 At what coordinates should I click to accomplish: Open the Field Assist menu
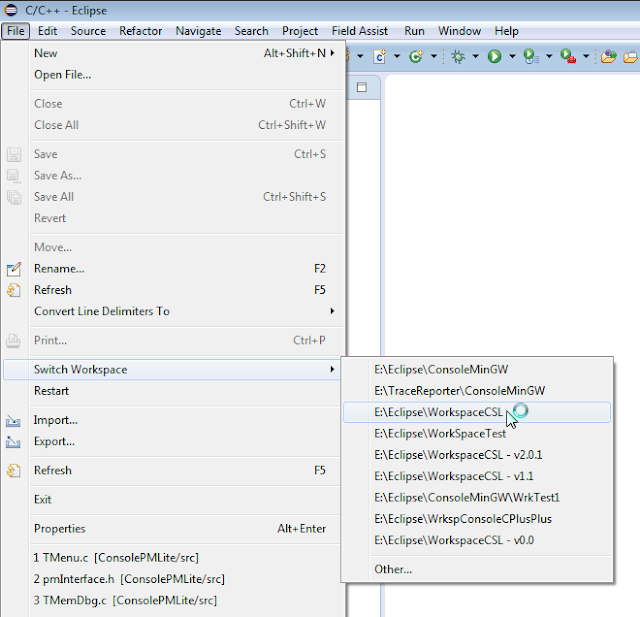[x=360, y=31]
